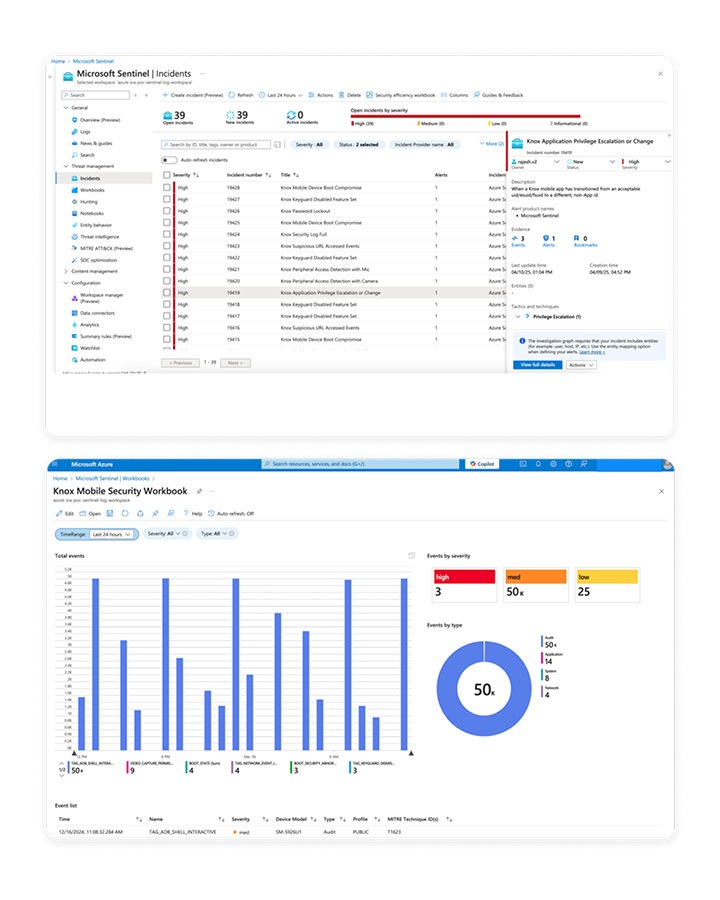Check the box for incident 19419
The width and height of the screenshot is (720, 900).
[x=167, y=293]
